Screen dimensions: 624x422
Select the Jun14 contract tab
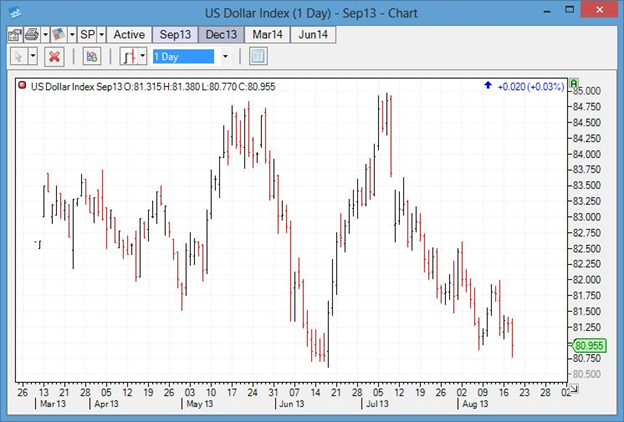(x=313, y=34)
